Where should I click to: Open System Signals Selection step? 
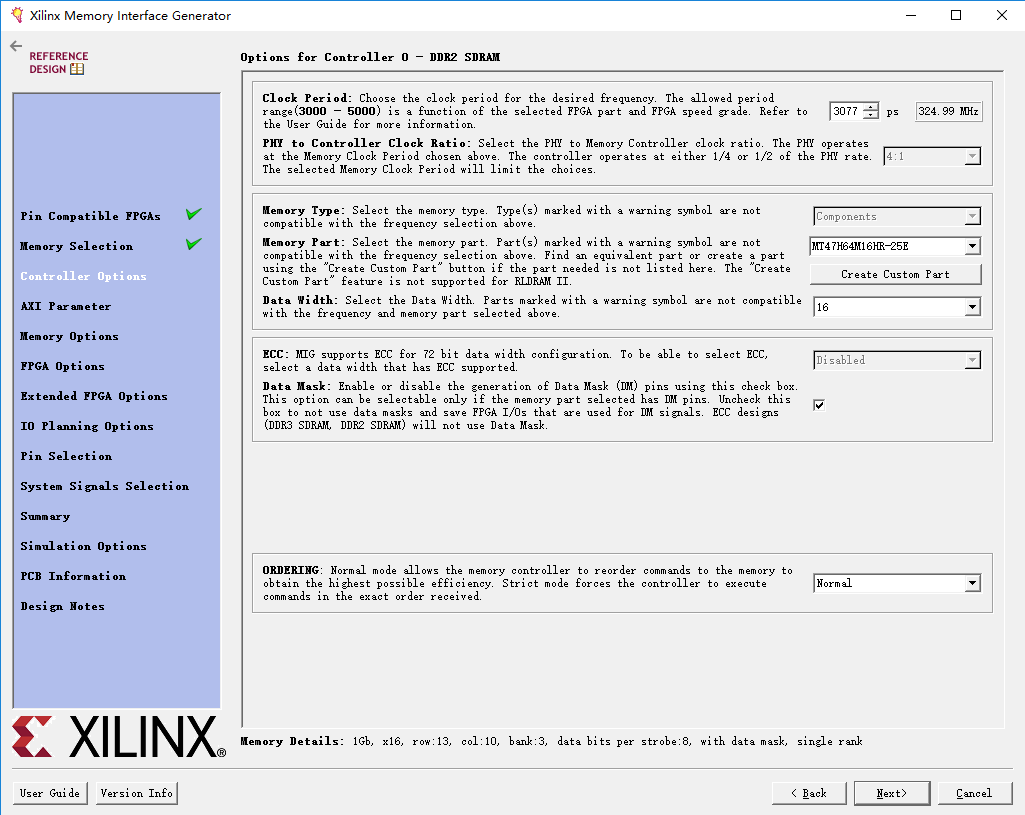(105, 486)
